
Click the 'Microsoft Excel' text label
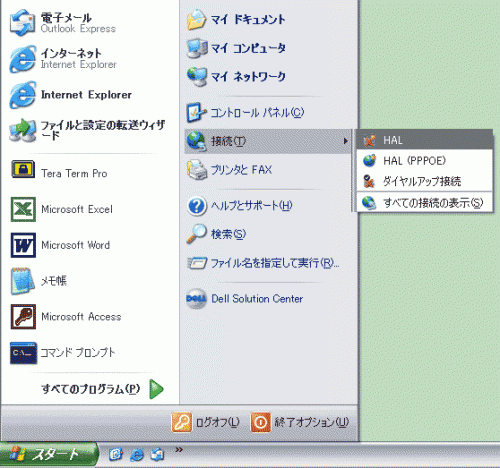point(77,209)
